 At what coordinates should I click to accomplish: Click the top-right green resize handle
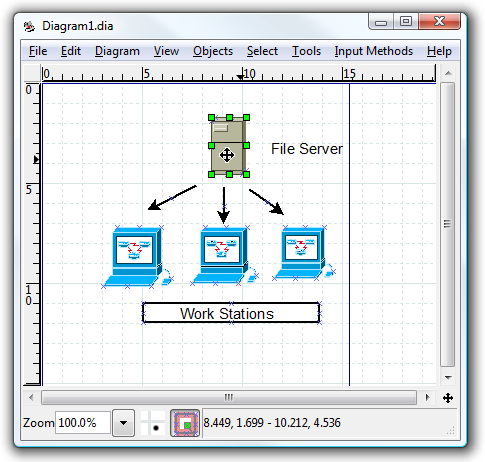pyautogui.click(x=246, y=117)
